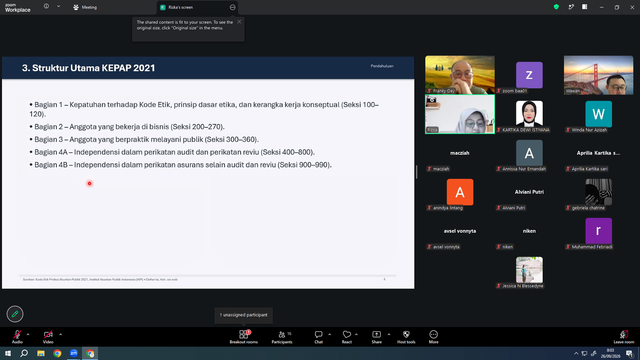The width and height of the screenshot is (640, 360).
Task: Click the Zoom Workplace logo
Action: coord(18,8)
